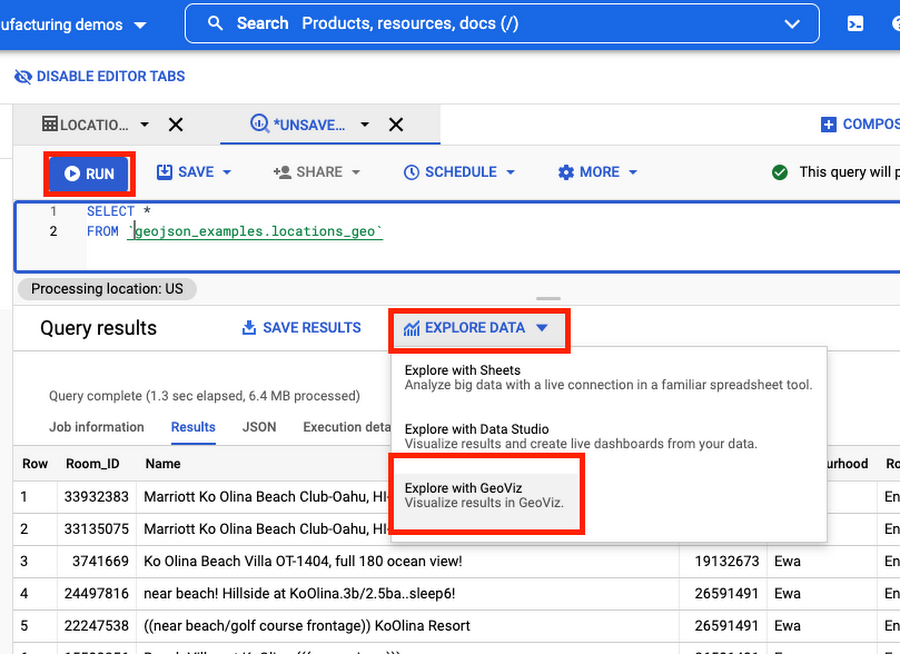The height and width of the screenshot is (654, 900).
Task: Click the Share add-person icon
Action: [x=282, y=172]
